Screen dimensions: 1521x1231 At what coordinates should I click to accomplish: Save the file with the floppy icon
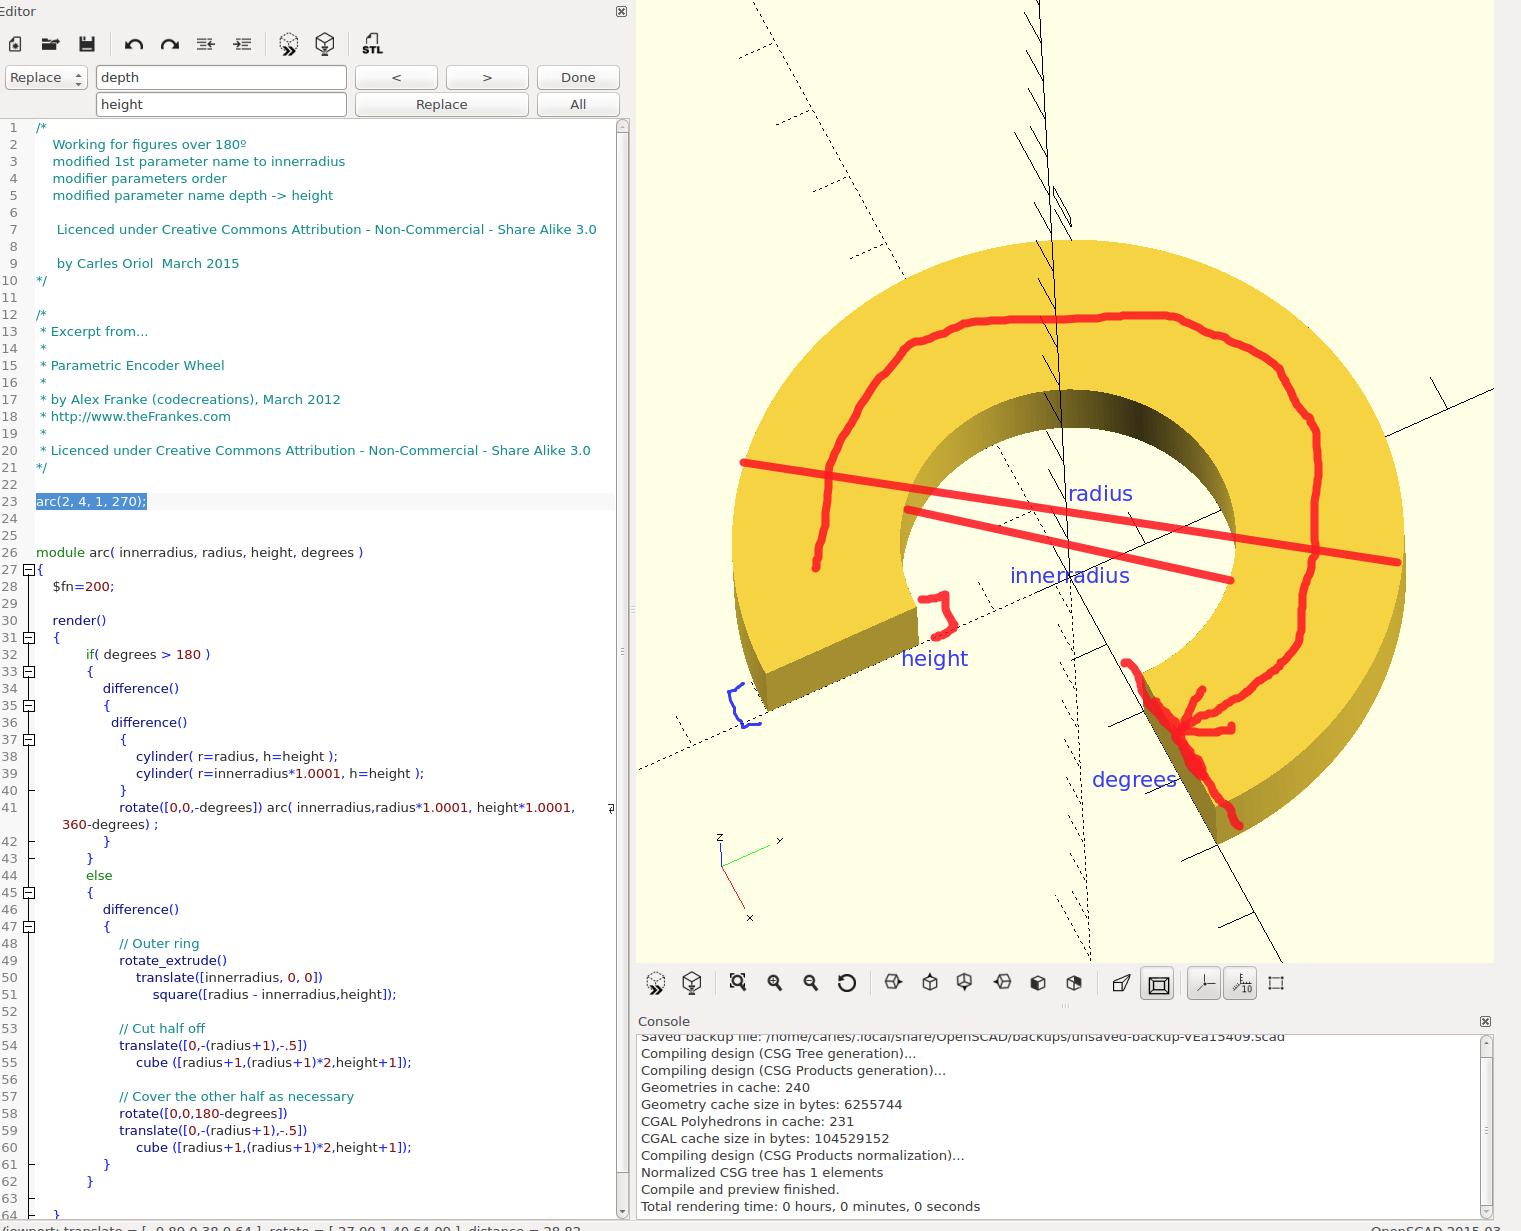pyautogui.click(x=87, y=44)
